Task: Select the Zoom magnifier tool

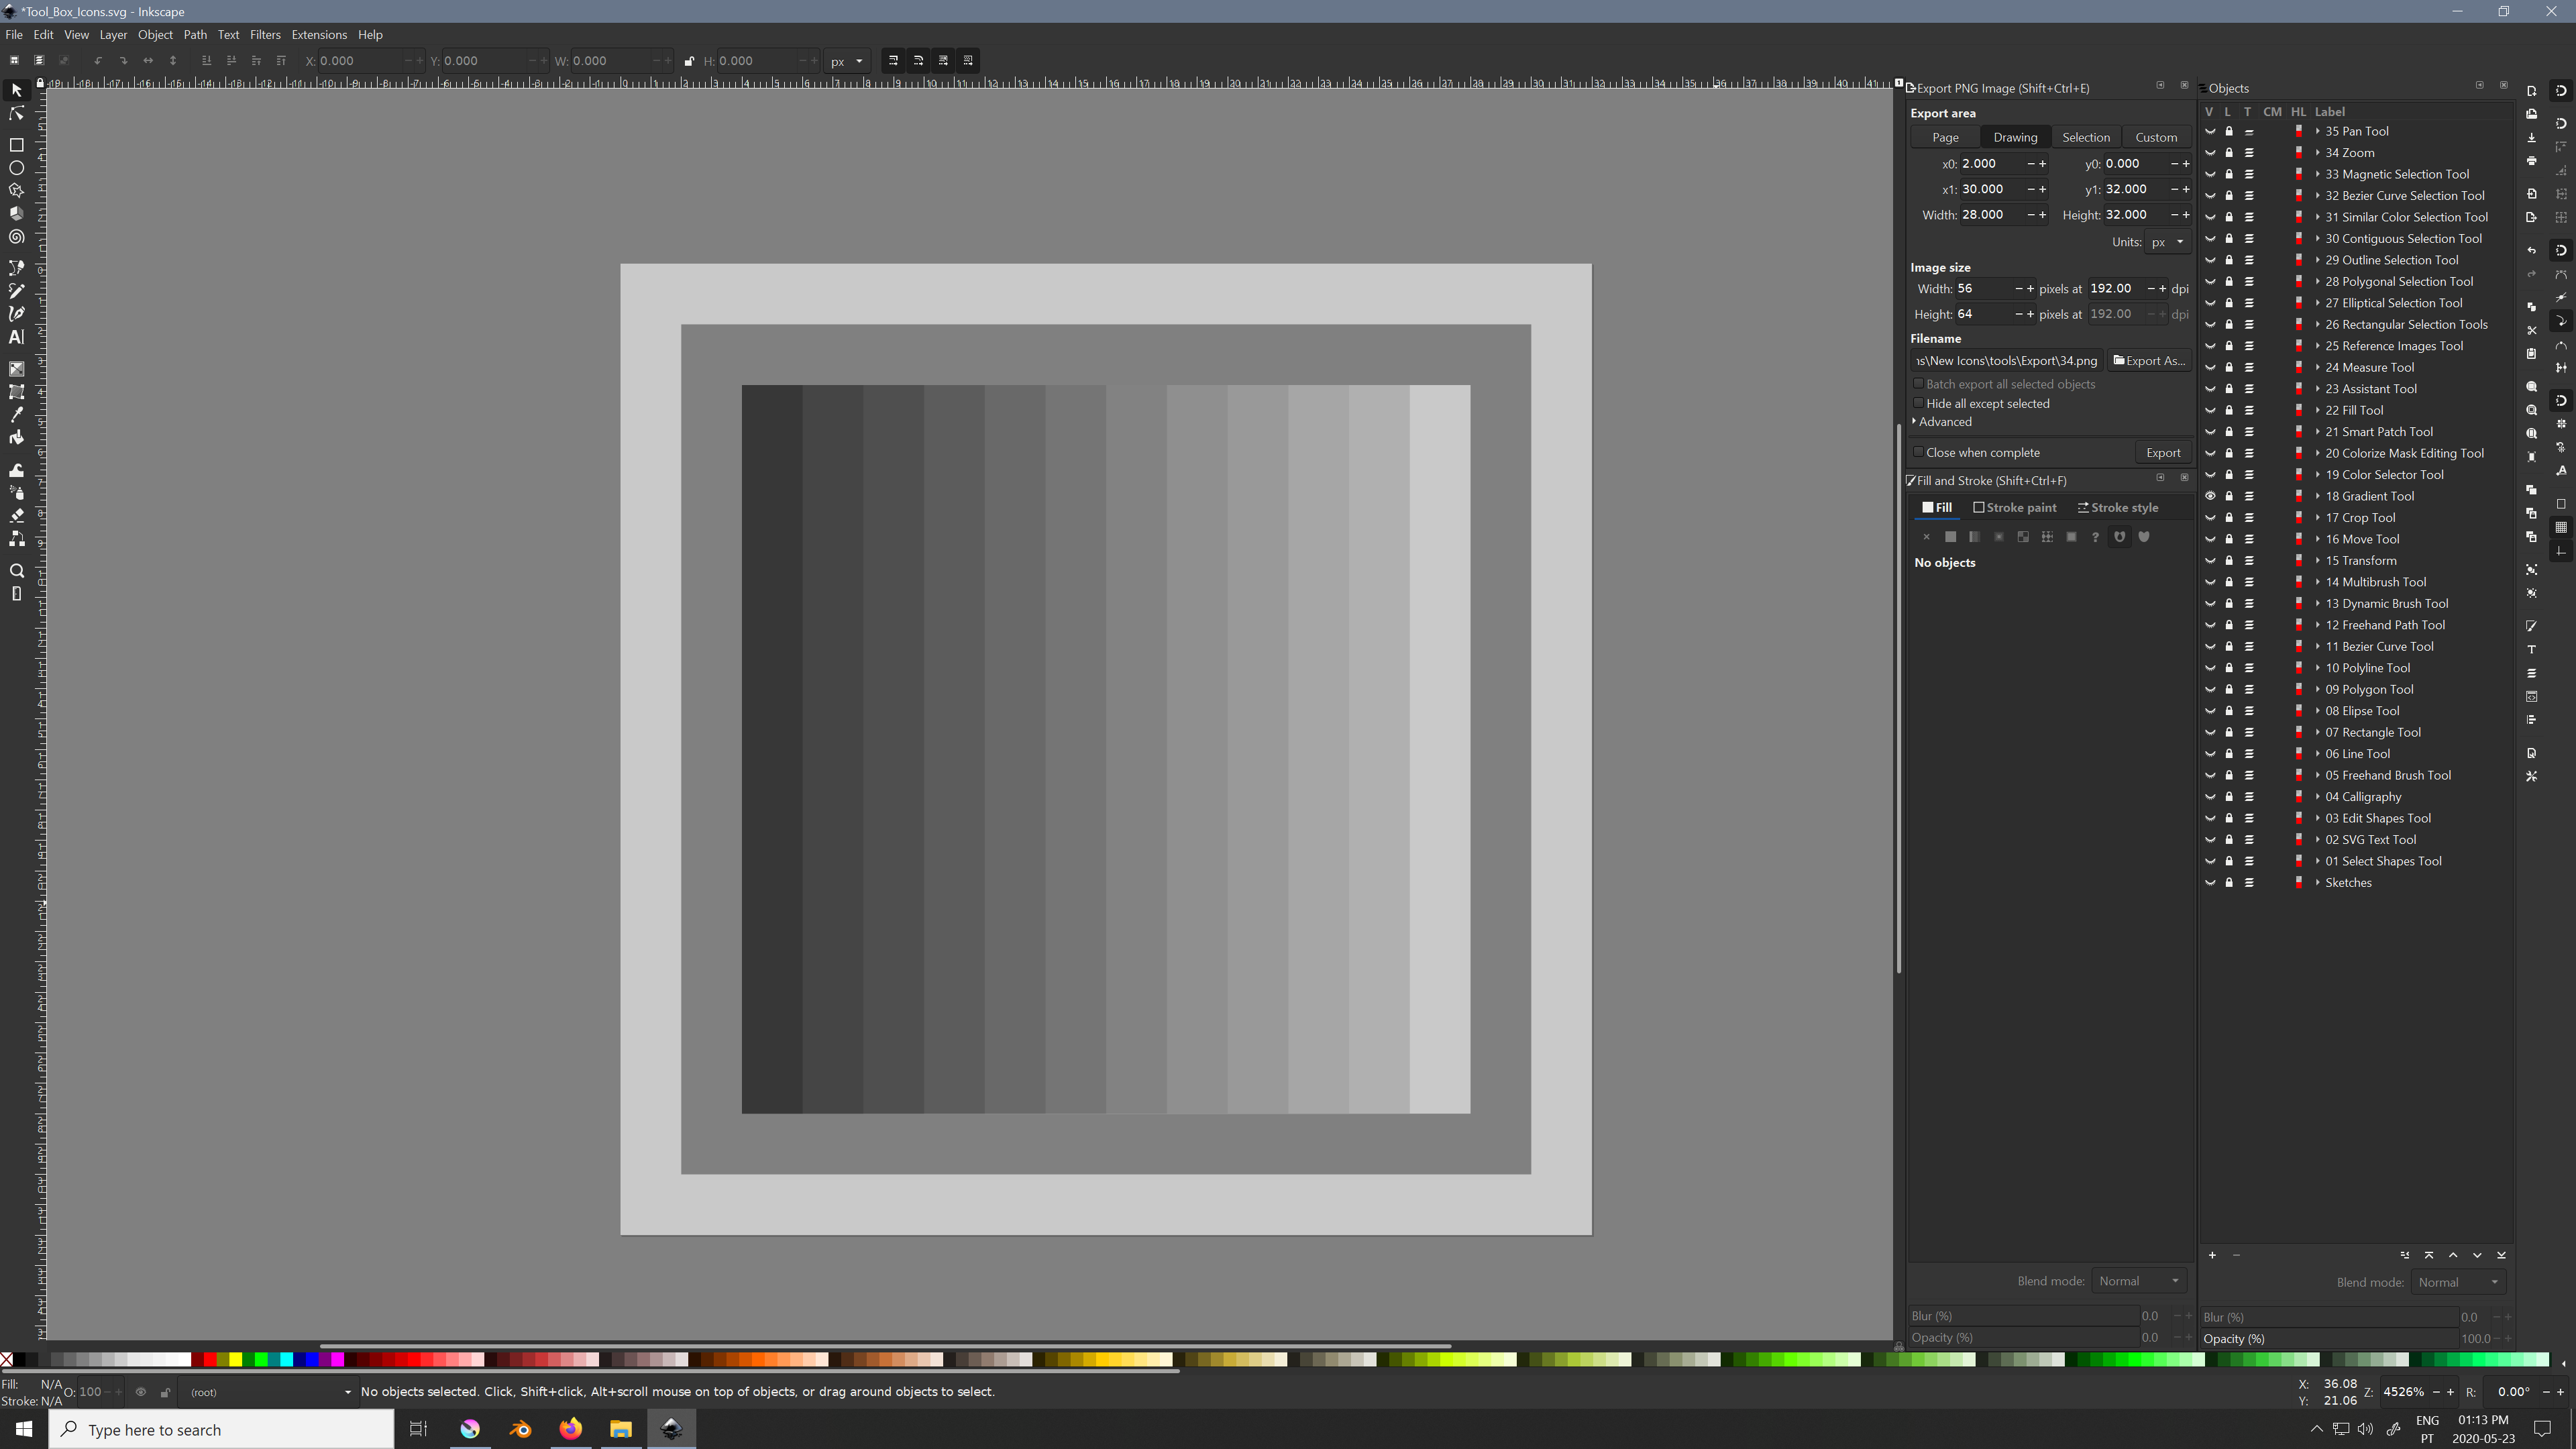Action: (x=16, y=571)
